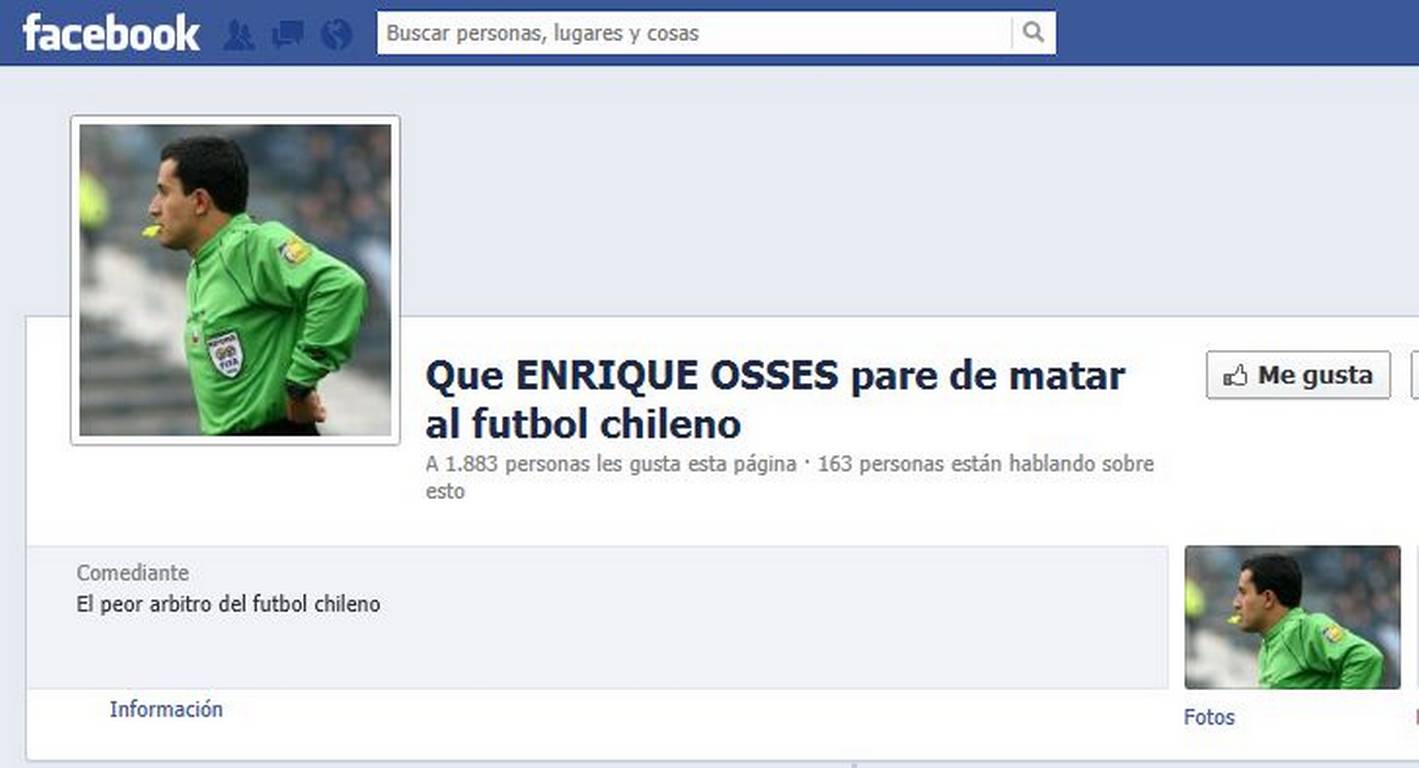Click the thumbs-up icon on Me gusta
Screen dimensions: 1419x768
coord(1235,375)
